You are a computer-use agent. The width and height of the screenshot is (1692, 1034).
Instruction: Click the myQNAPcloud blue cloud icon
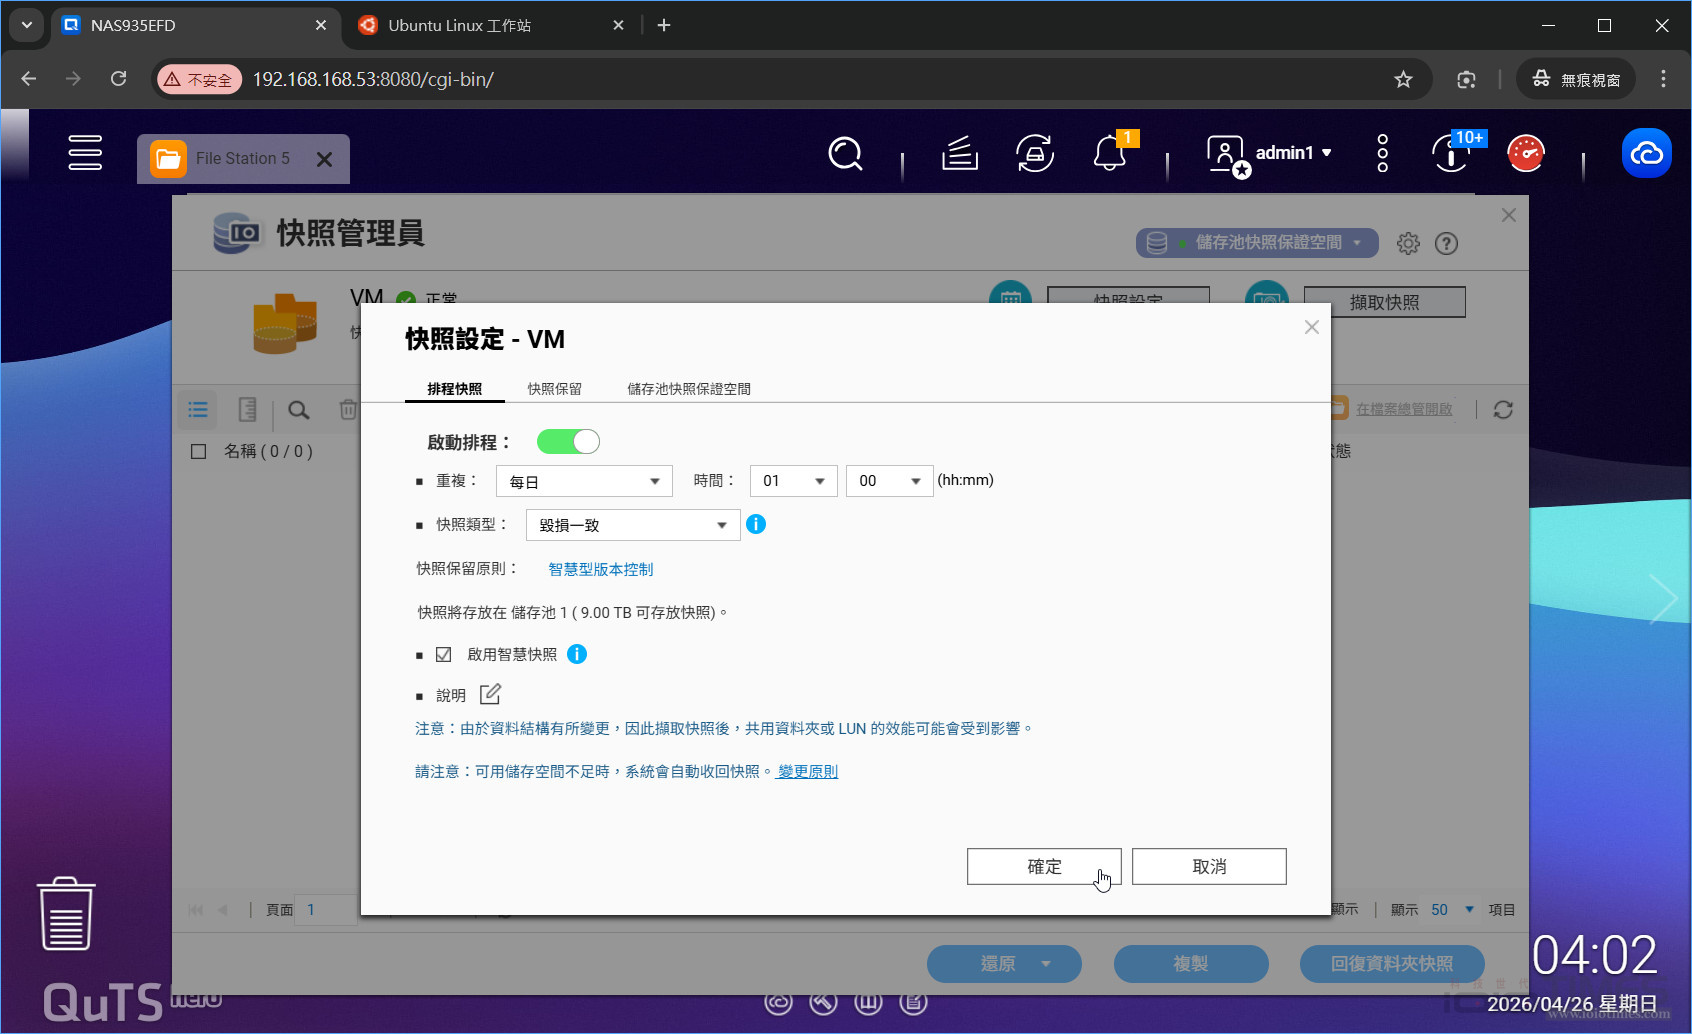(1646, 153)
